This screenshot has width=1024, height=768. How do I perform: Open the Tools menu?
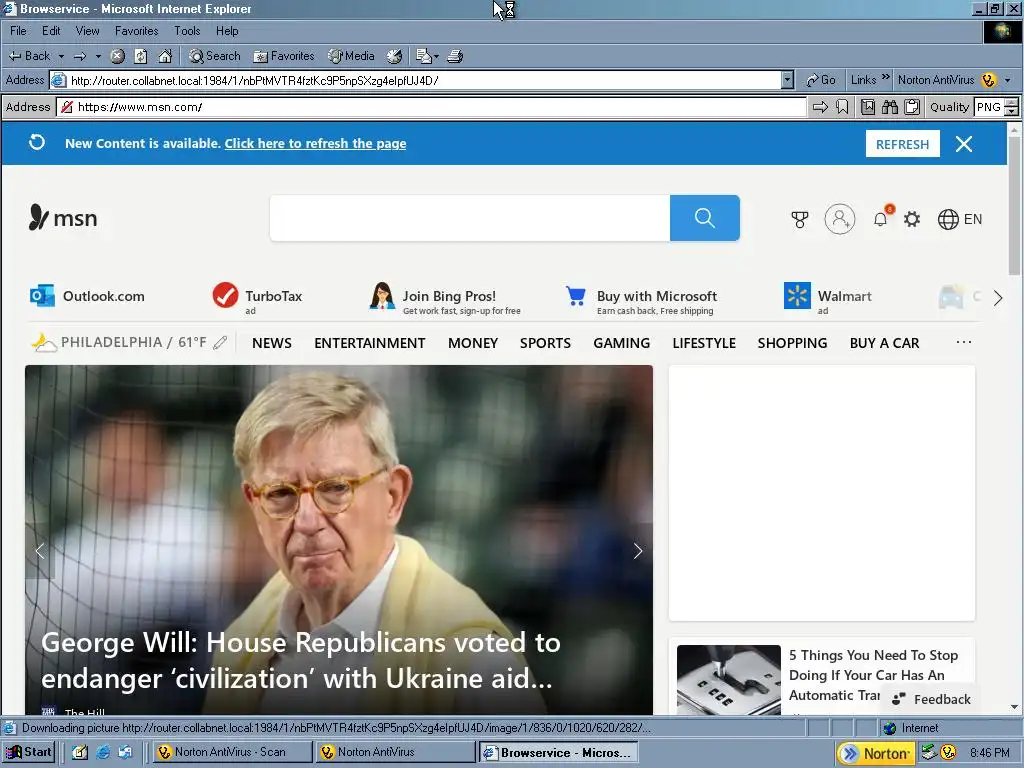click(x=187, y=31)
